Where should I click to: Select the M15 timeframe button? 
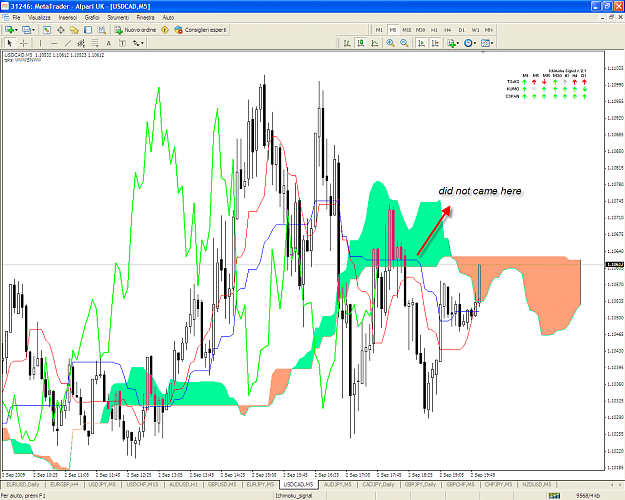coord(407,30)
